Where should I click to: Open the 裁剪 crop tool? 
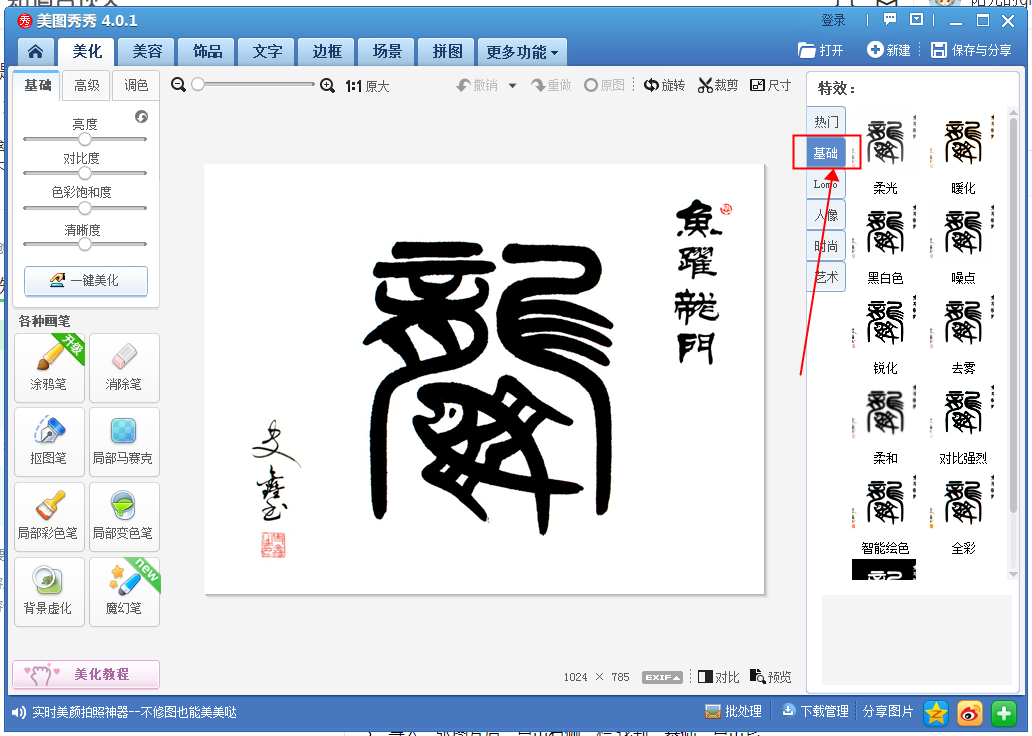pyautogui.click(x=718, y=86)
